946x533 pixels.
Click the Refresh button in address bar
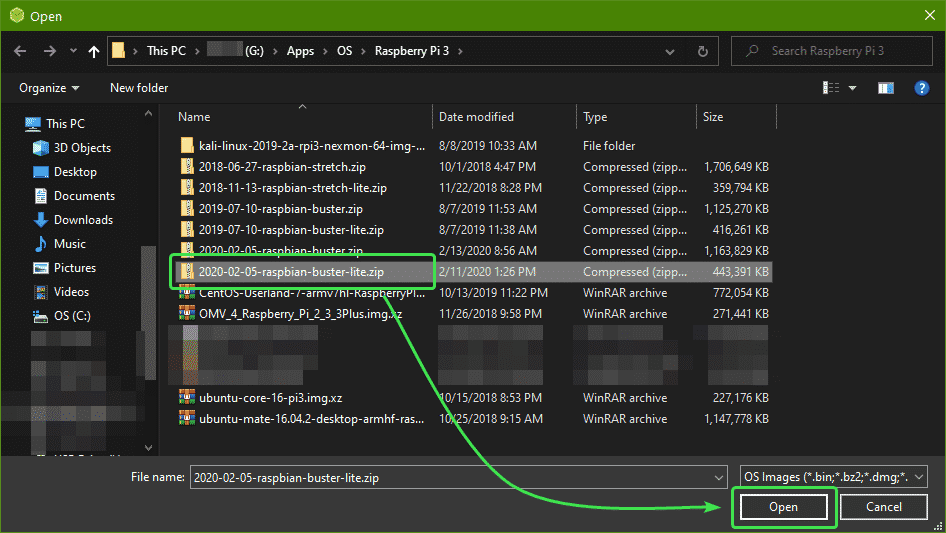(x=703, y=51)
